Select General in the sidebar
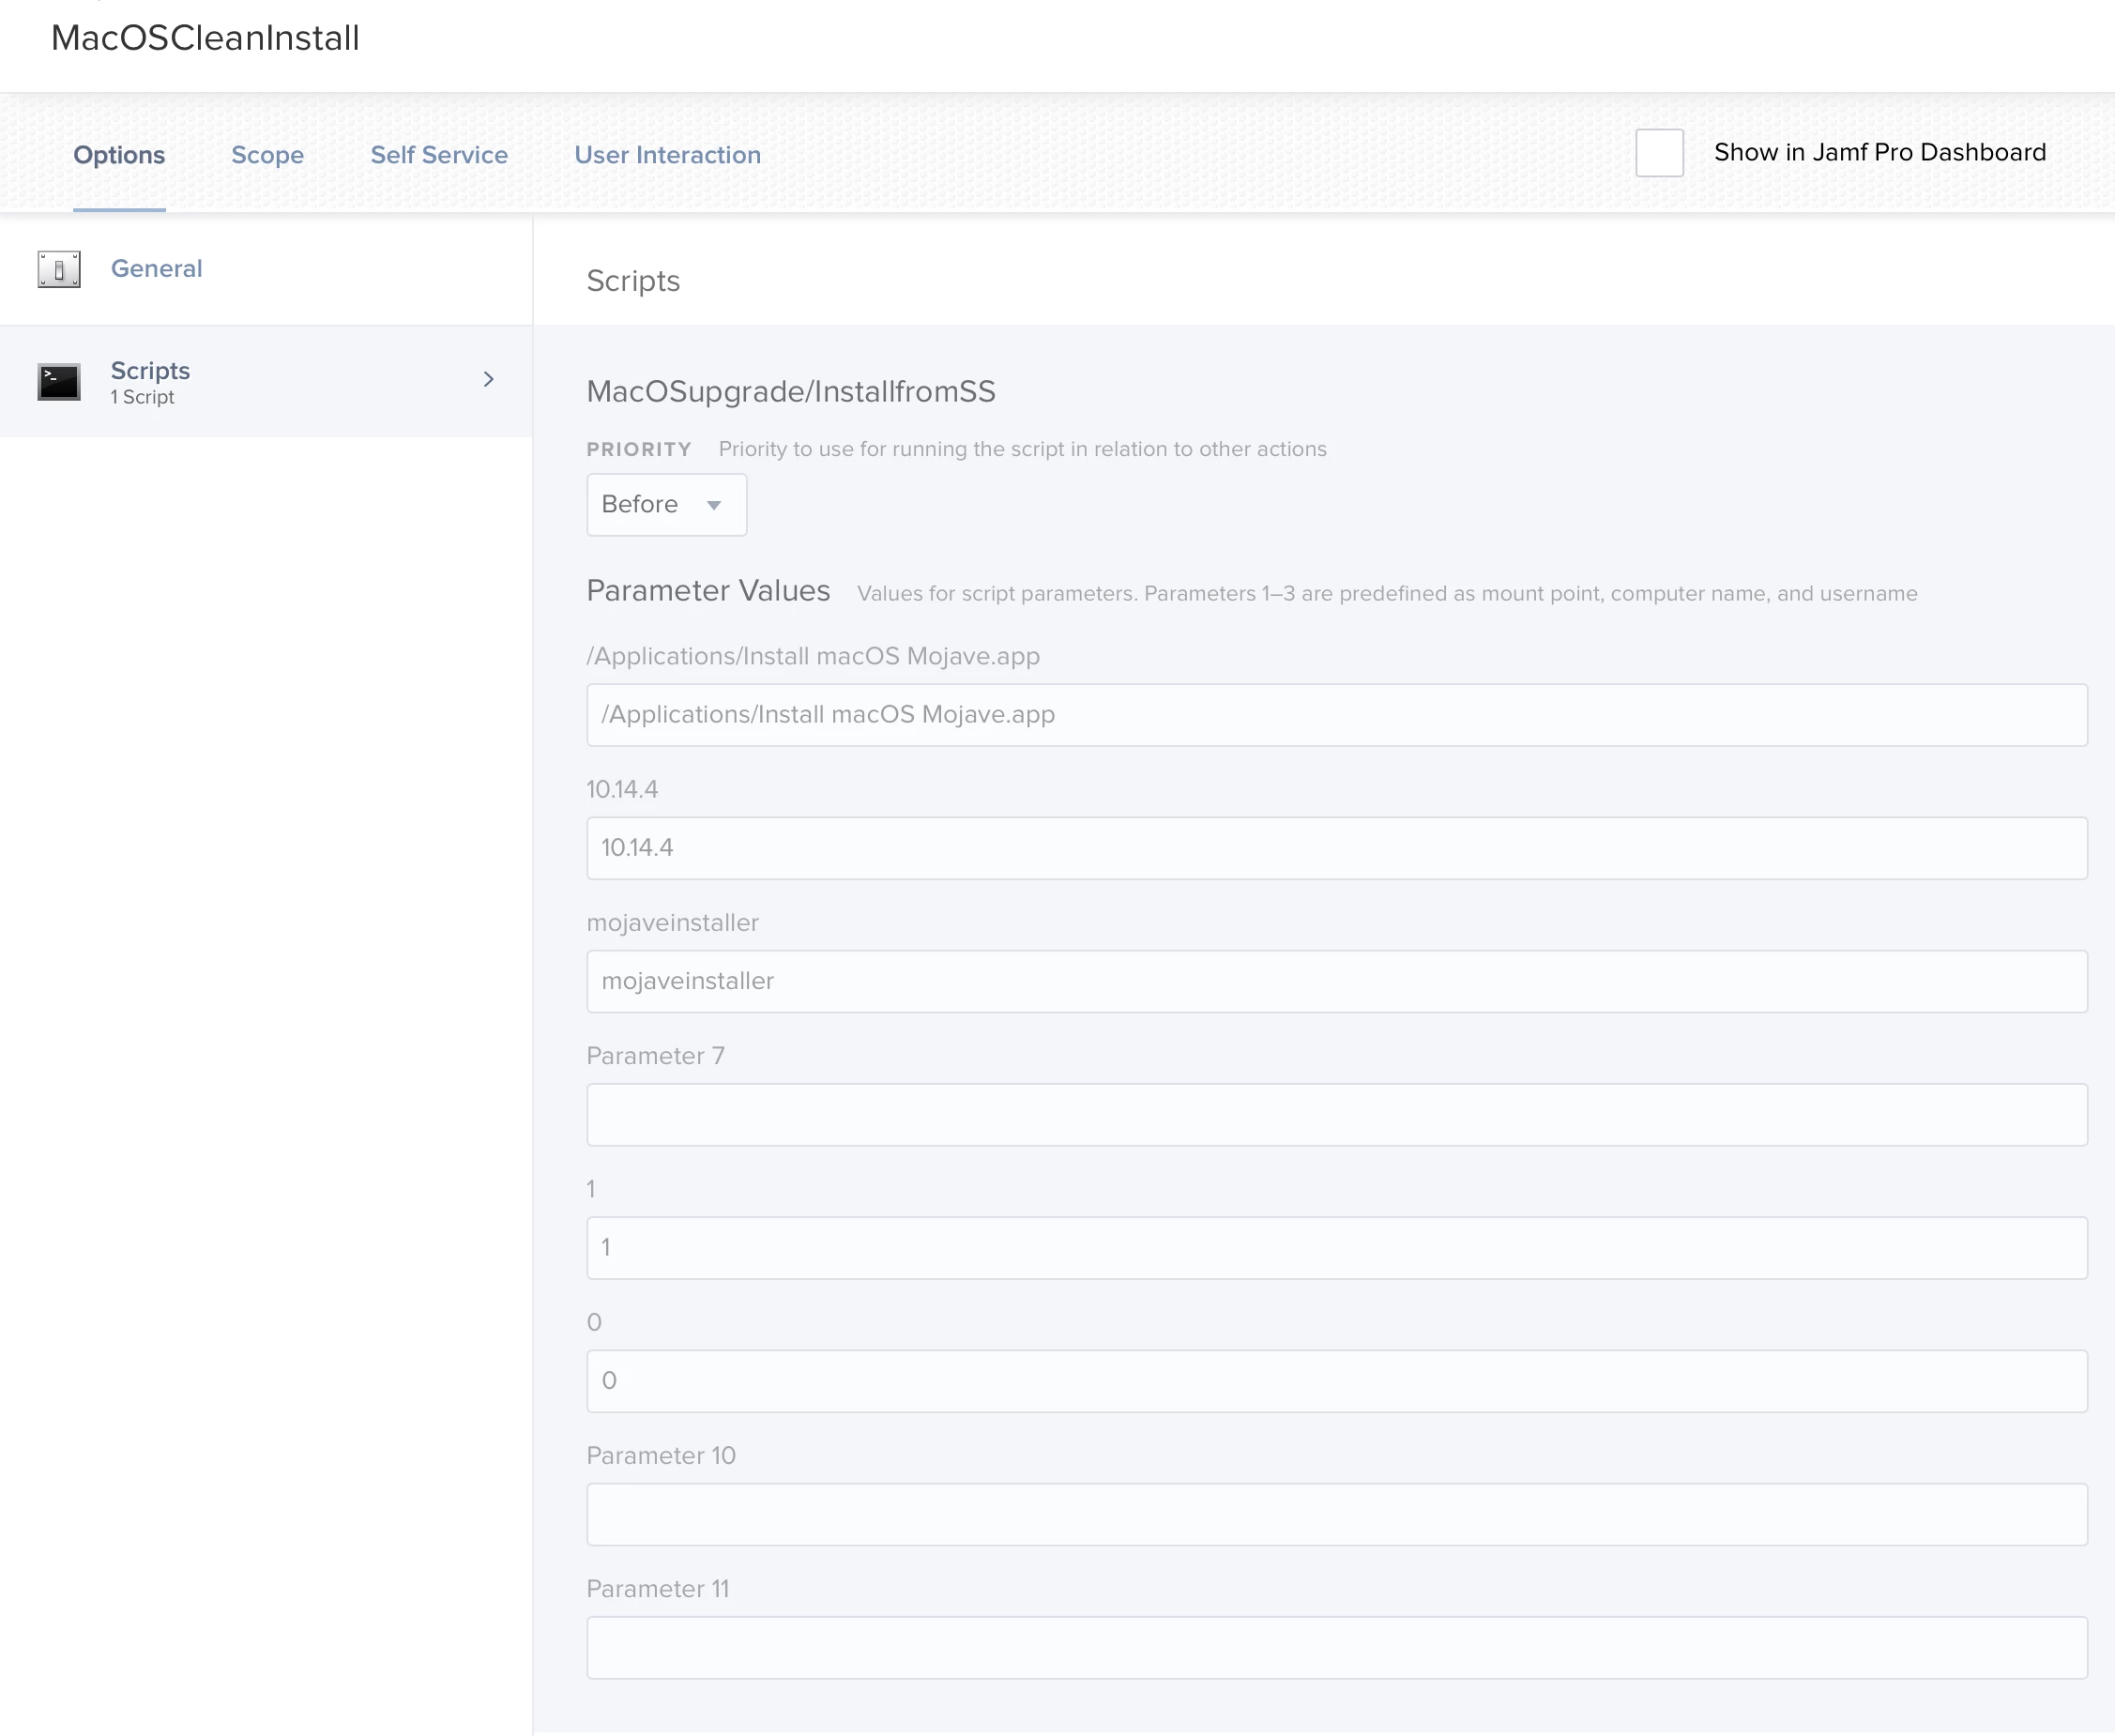Viewport: 2115px width, 1736px height. 265,269
